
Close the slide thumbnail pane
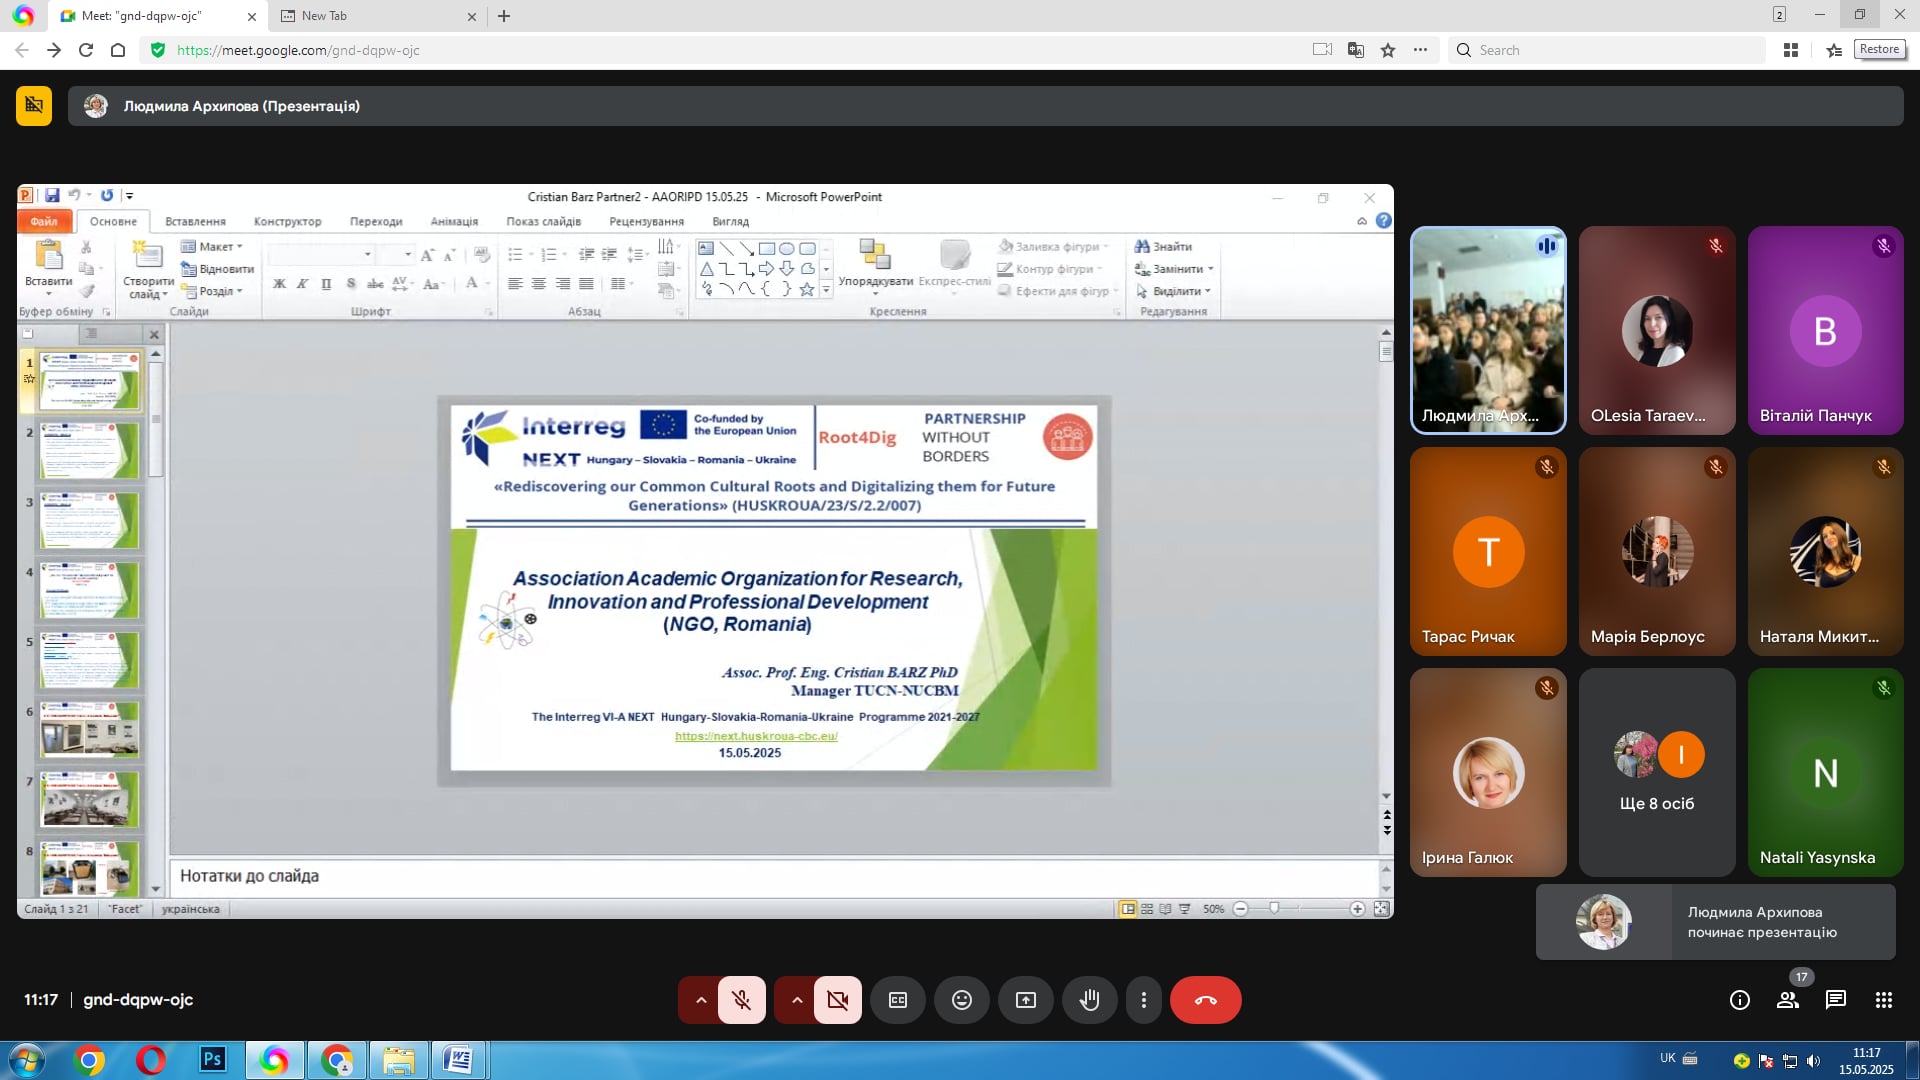pos(154,335)
